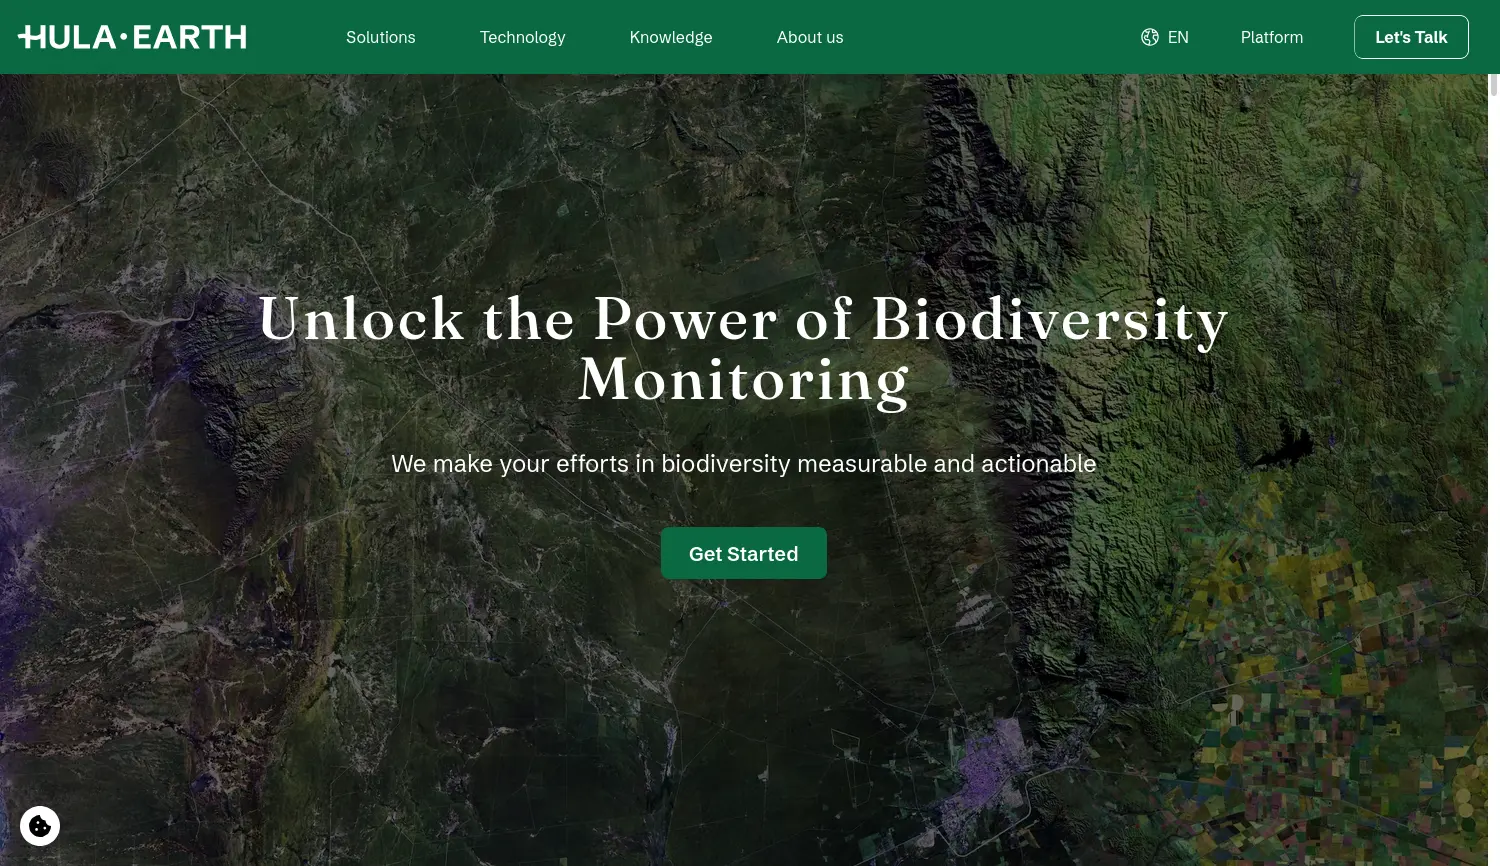
Task: Open the Solutions menu
Action: pos(380,37)
